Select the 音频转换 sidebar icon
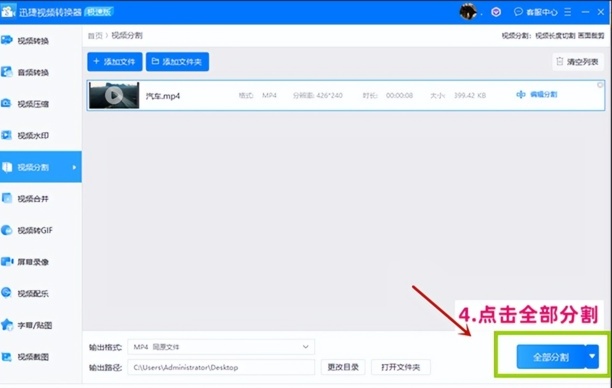612x388 pixels. 7,72
